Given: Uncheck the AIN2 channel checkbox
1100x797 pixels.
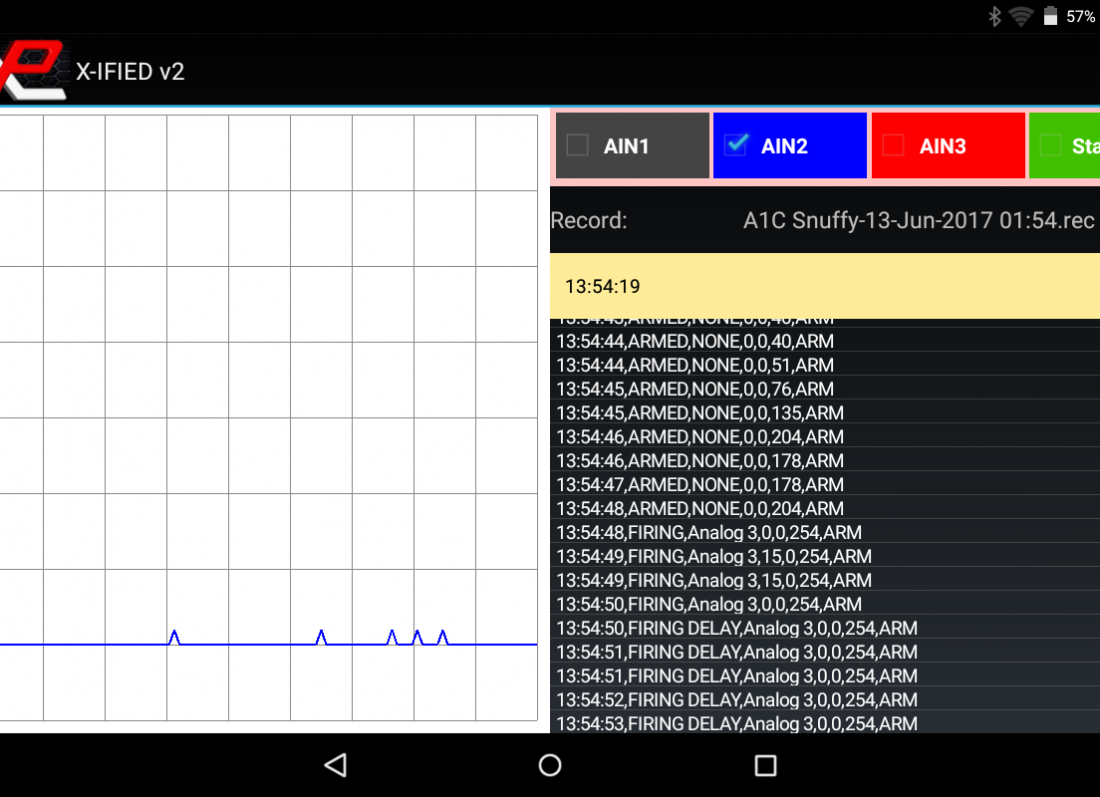Looking at the screenshot, I should pyautogui.click(x=737, y=146).
